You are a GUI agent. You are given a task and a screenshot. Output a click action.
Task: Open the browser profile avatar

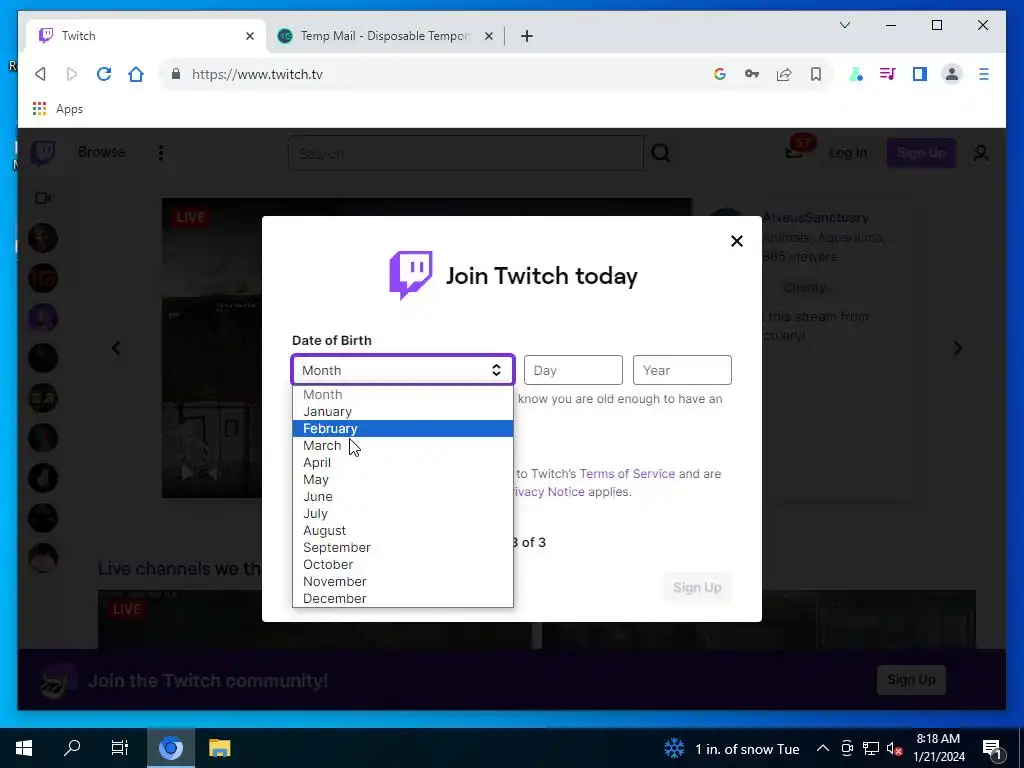click(x=952, y=74)
